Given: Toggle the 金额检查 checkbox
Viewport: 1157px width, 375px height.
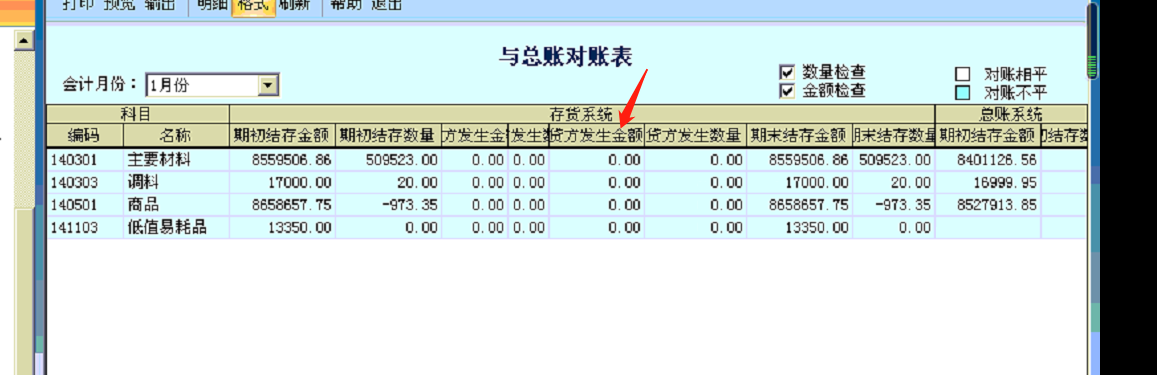Looking at the screenshot, I should [x=787, y=92].
